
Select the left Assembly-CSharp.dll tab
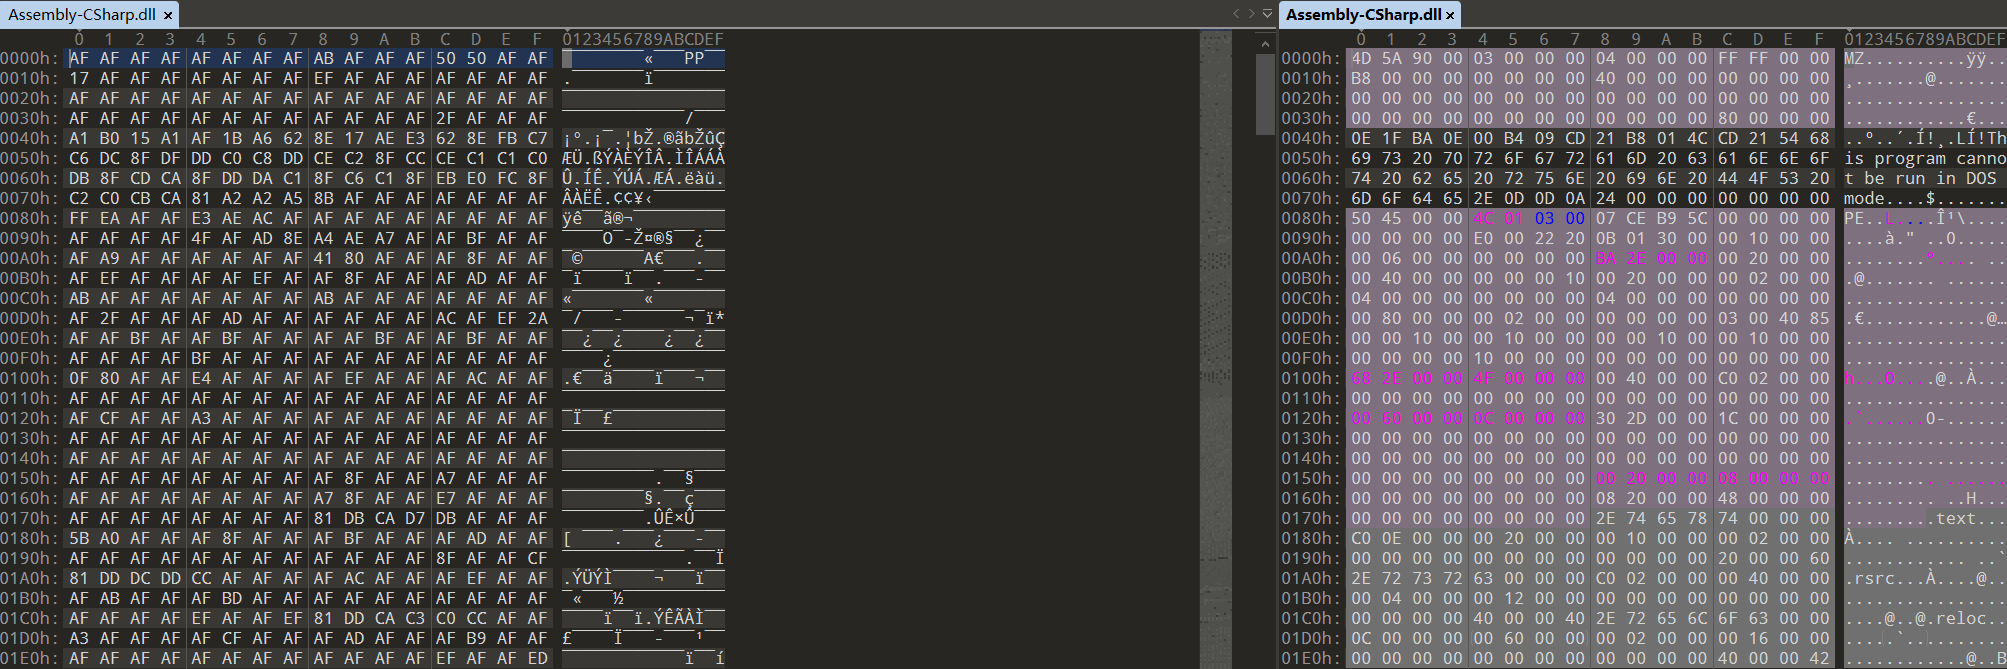[81, 15]
